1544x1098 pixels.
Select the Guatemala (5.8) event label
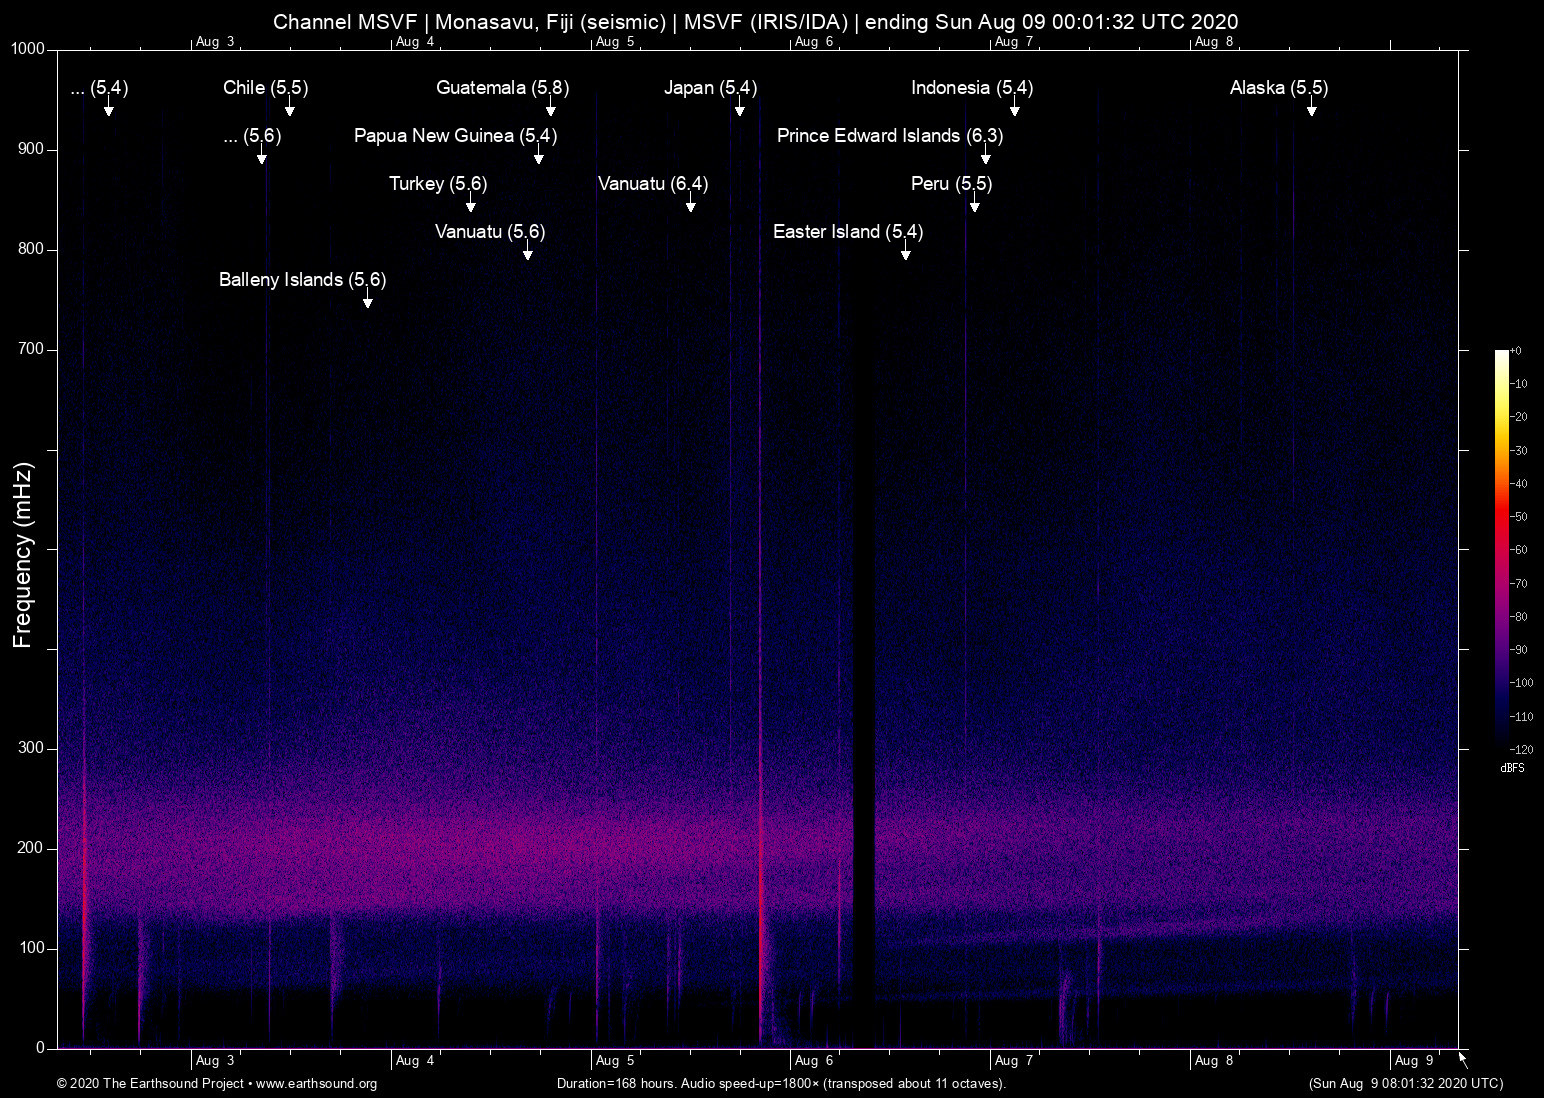click(x=502, y=88)
